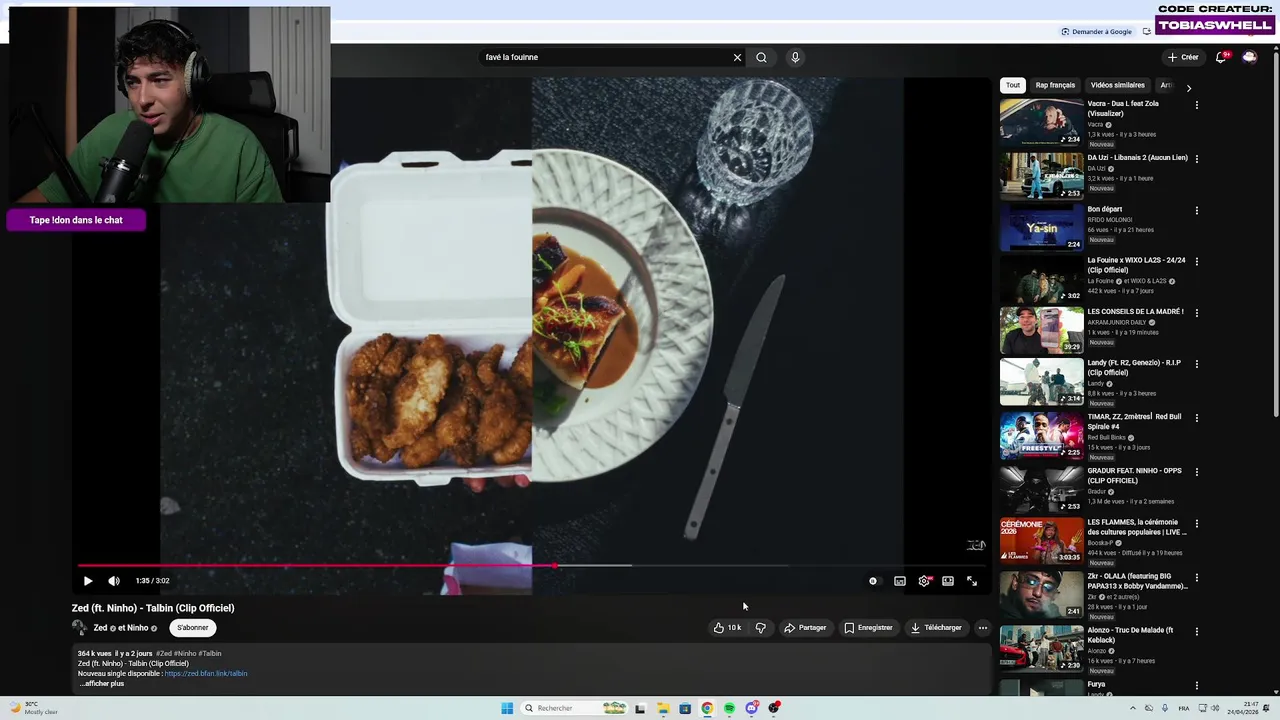Open the Bon départ Ya-sin thumbnail
The width and height of the screenshot is (1280, 720).
pyautogui.click(x=1042, y=227)
